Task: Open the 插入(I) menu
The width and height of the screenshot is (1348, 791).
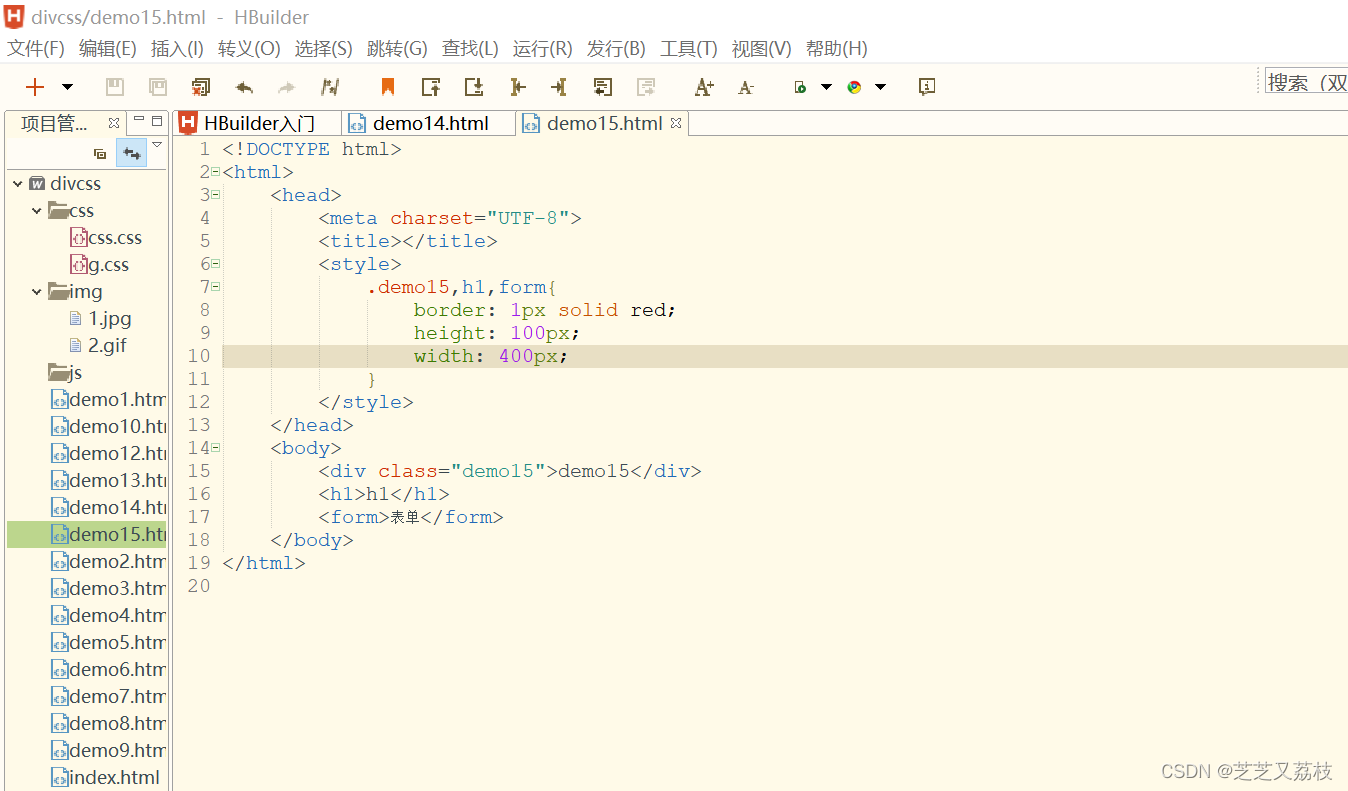Action: pos(177,48)
